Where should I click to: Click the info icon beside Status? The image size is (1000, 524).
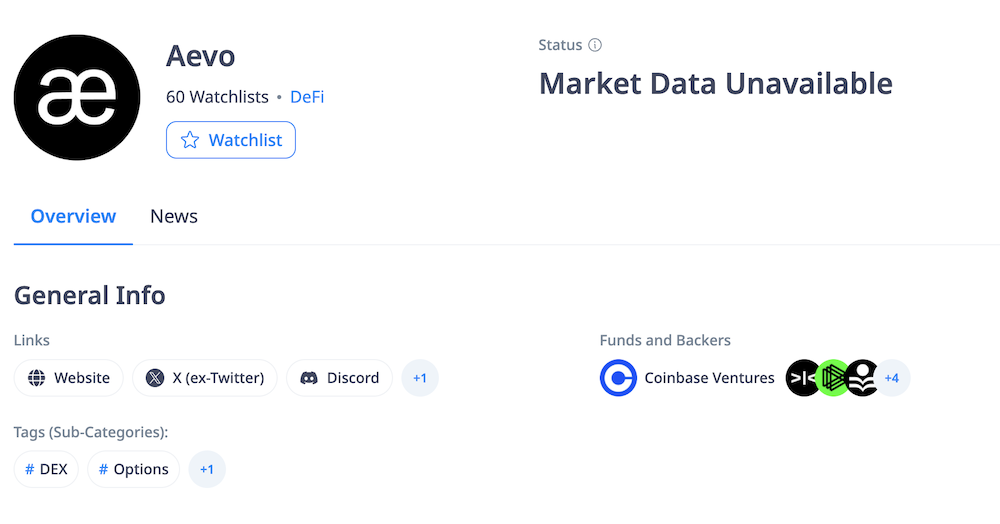tap(595, 45)
